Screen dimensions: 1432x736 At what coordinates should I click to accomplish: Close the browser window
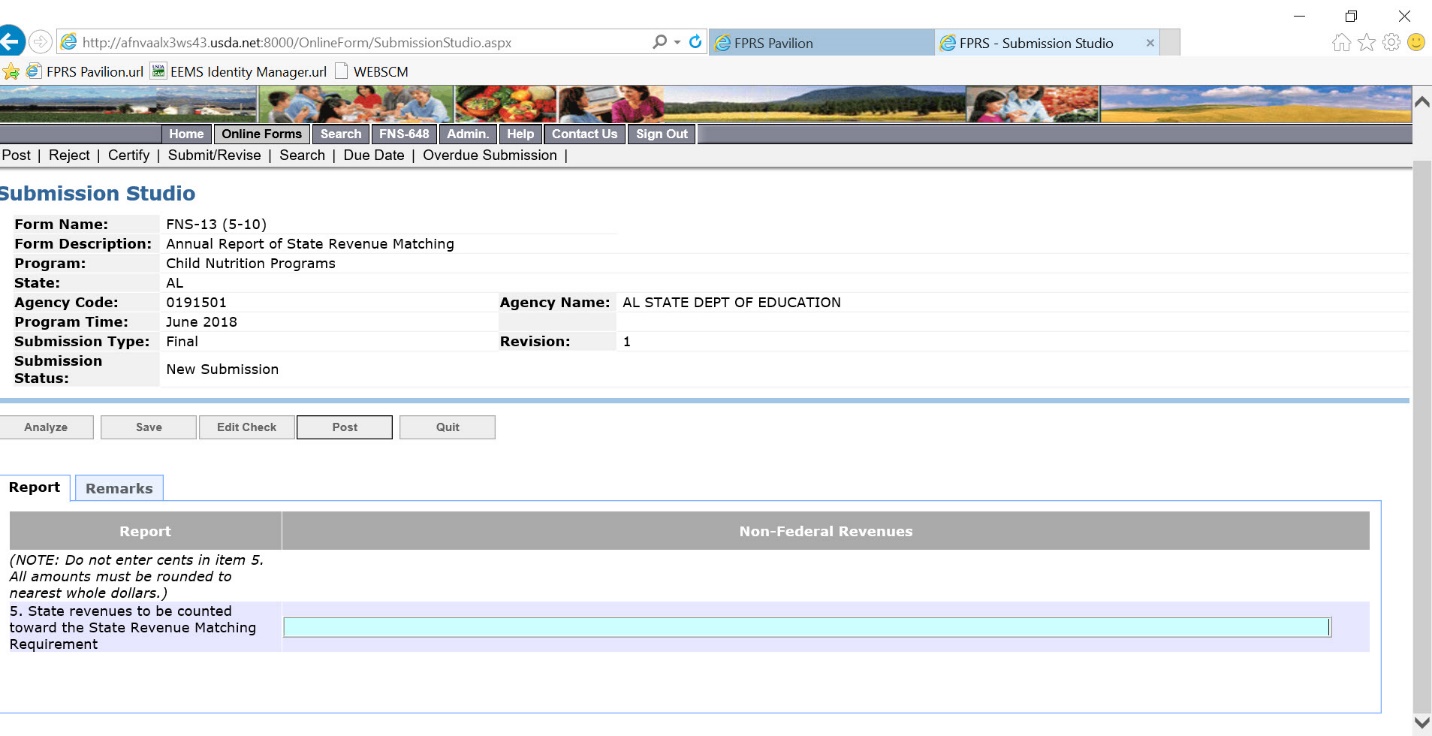[x=1404, y=16]
